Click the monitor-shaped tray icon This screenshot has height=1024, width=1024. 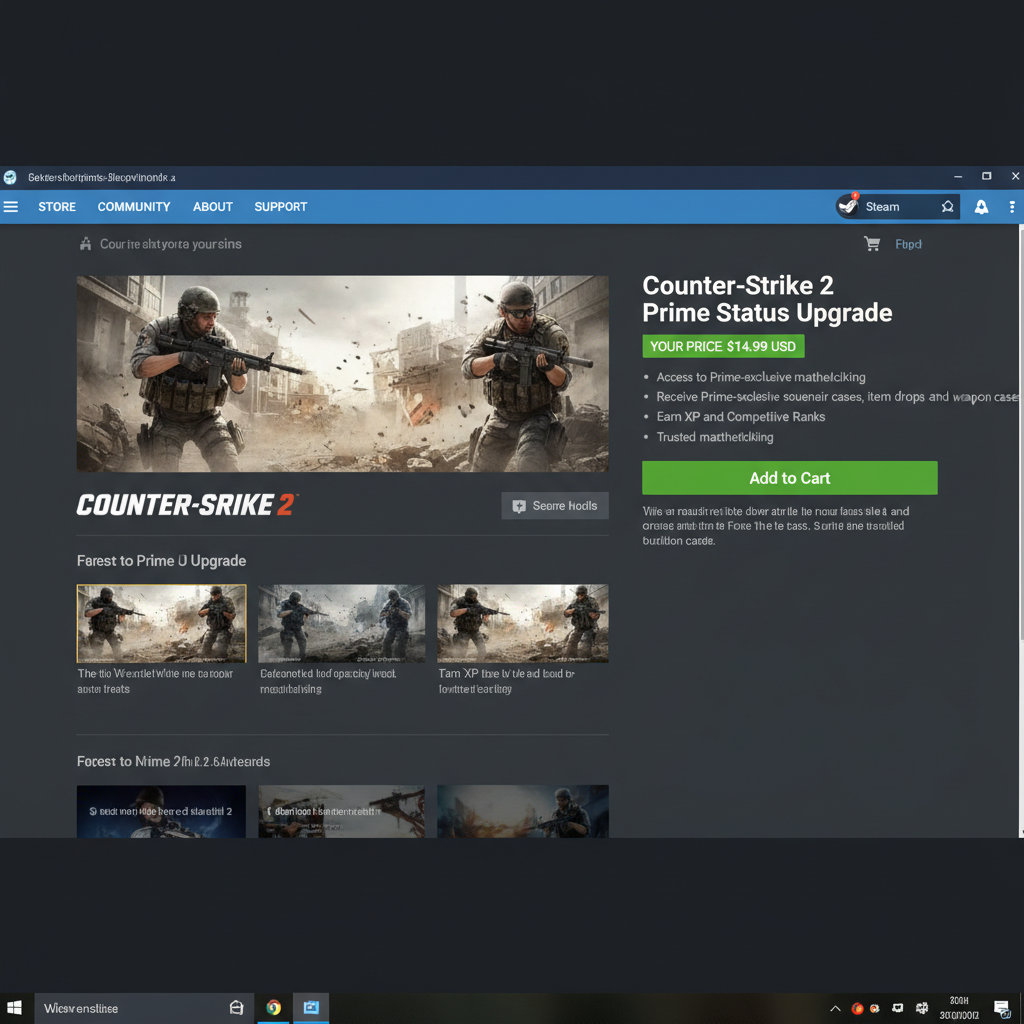[898, 1008]
